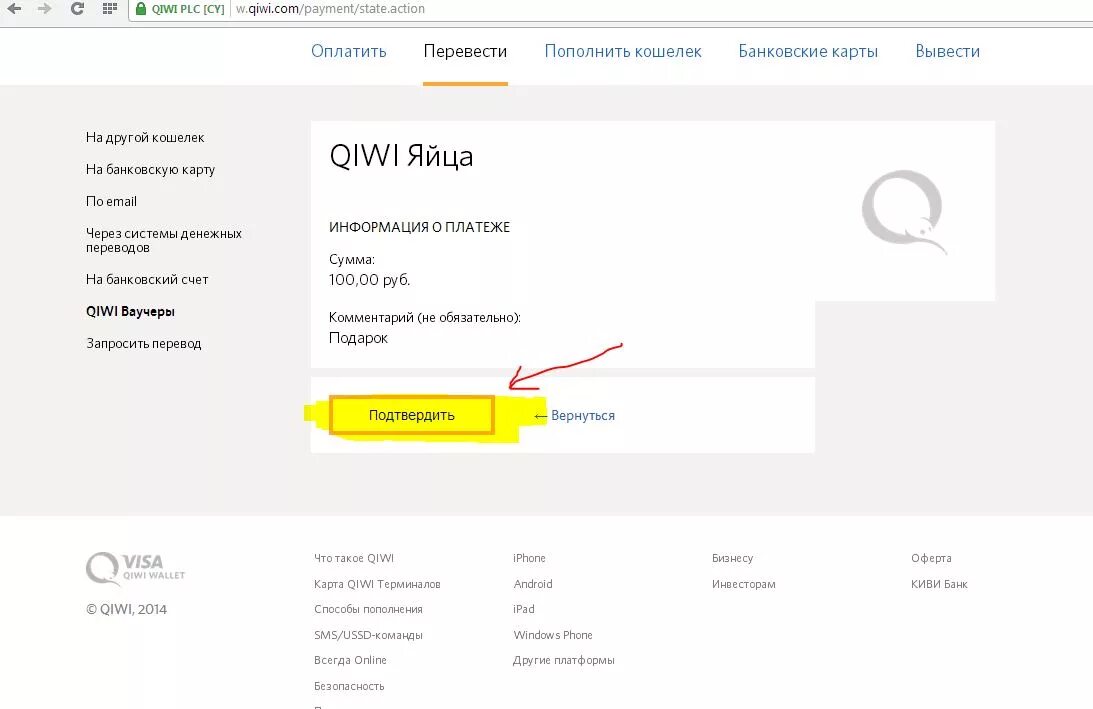The width and height of the screenshot is (1093, 709).
Task: Open the Оферта footer link
Action: pyautogui.click(x=931, y=558)
